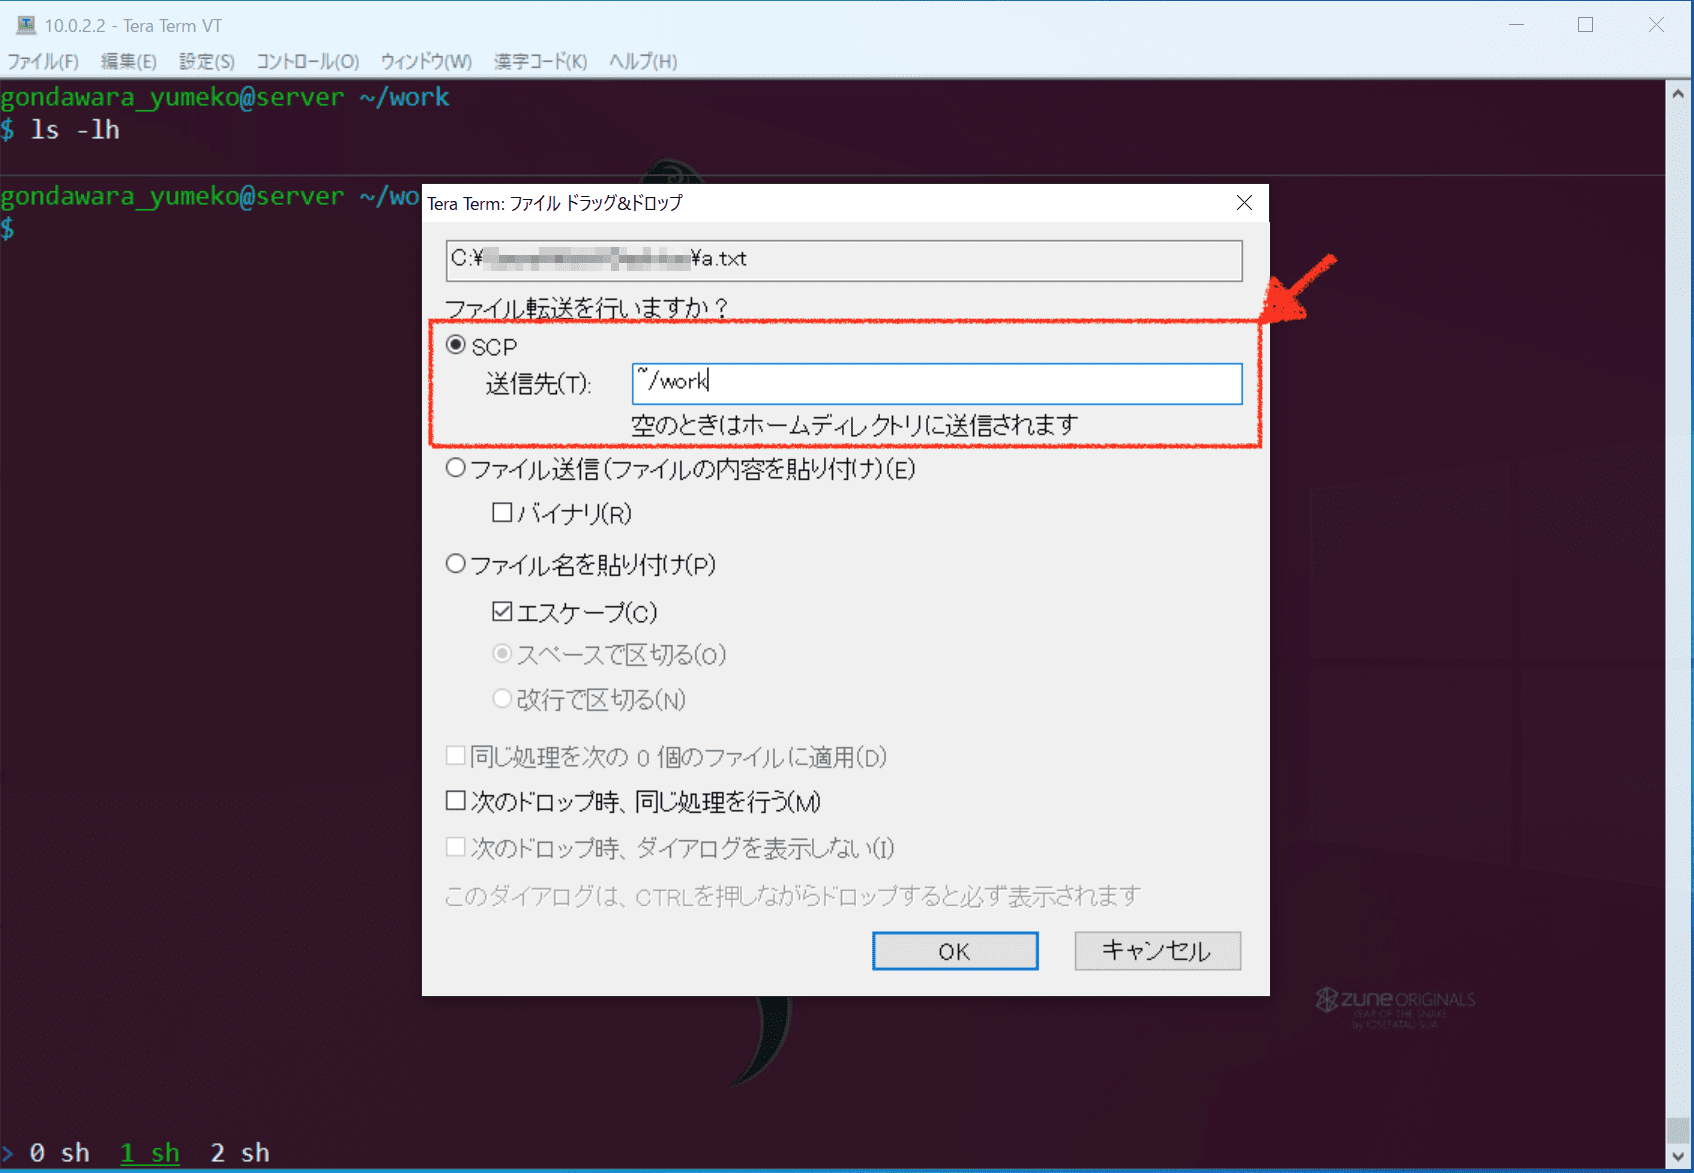Open the コントロール(O) menu
Image resolution: width=1694 pixels, height=1173 pixels.
[x=308, y=62]
